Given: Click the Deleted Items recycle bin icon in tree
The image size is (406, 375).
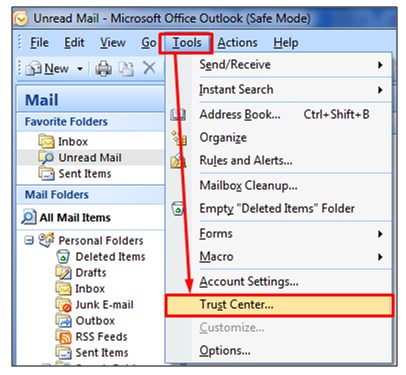Looking at the screenshot, I should tap(63, 256).
